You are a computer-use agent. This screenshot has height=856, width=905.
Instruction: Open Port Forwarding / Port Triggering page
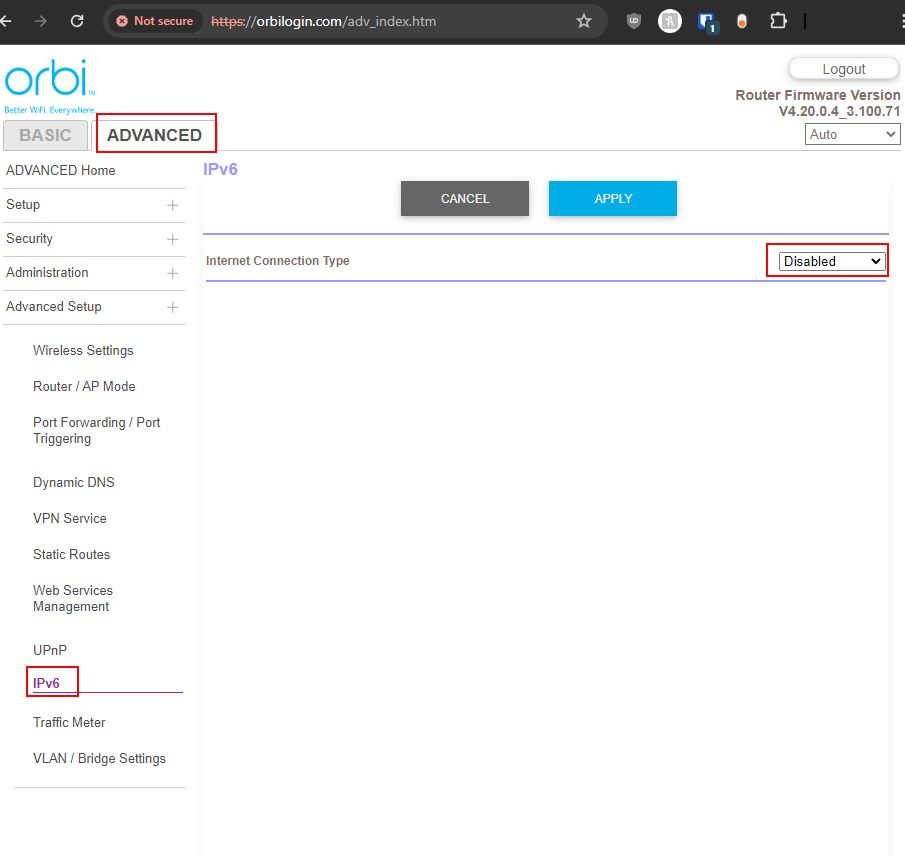click(x=96, y=430)
